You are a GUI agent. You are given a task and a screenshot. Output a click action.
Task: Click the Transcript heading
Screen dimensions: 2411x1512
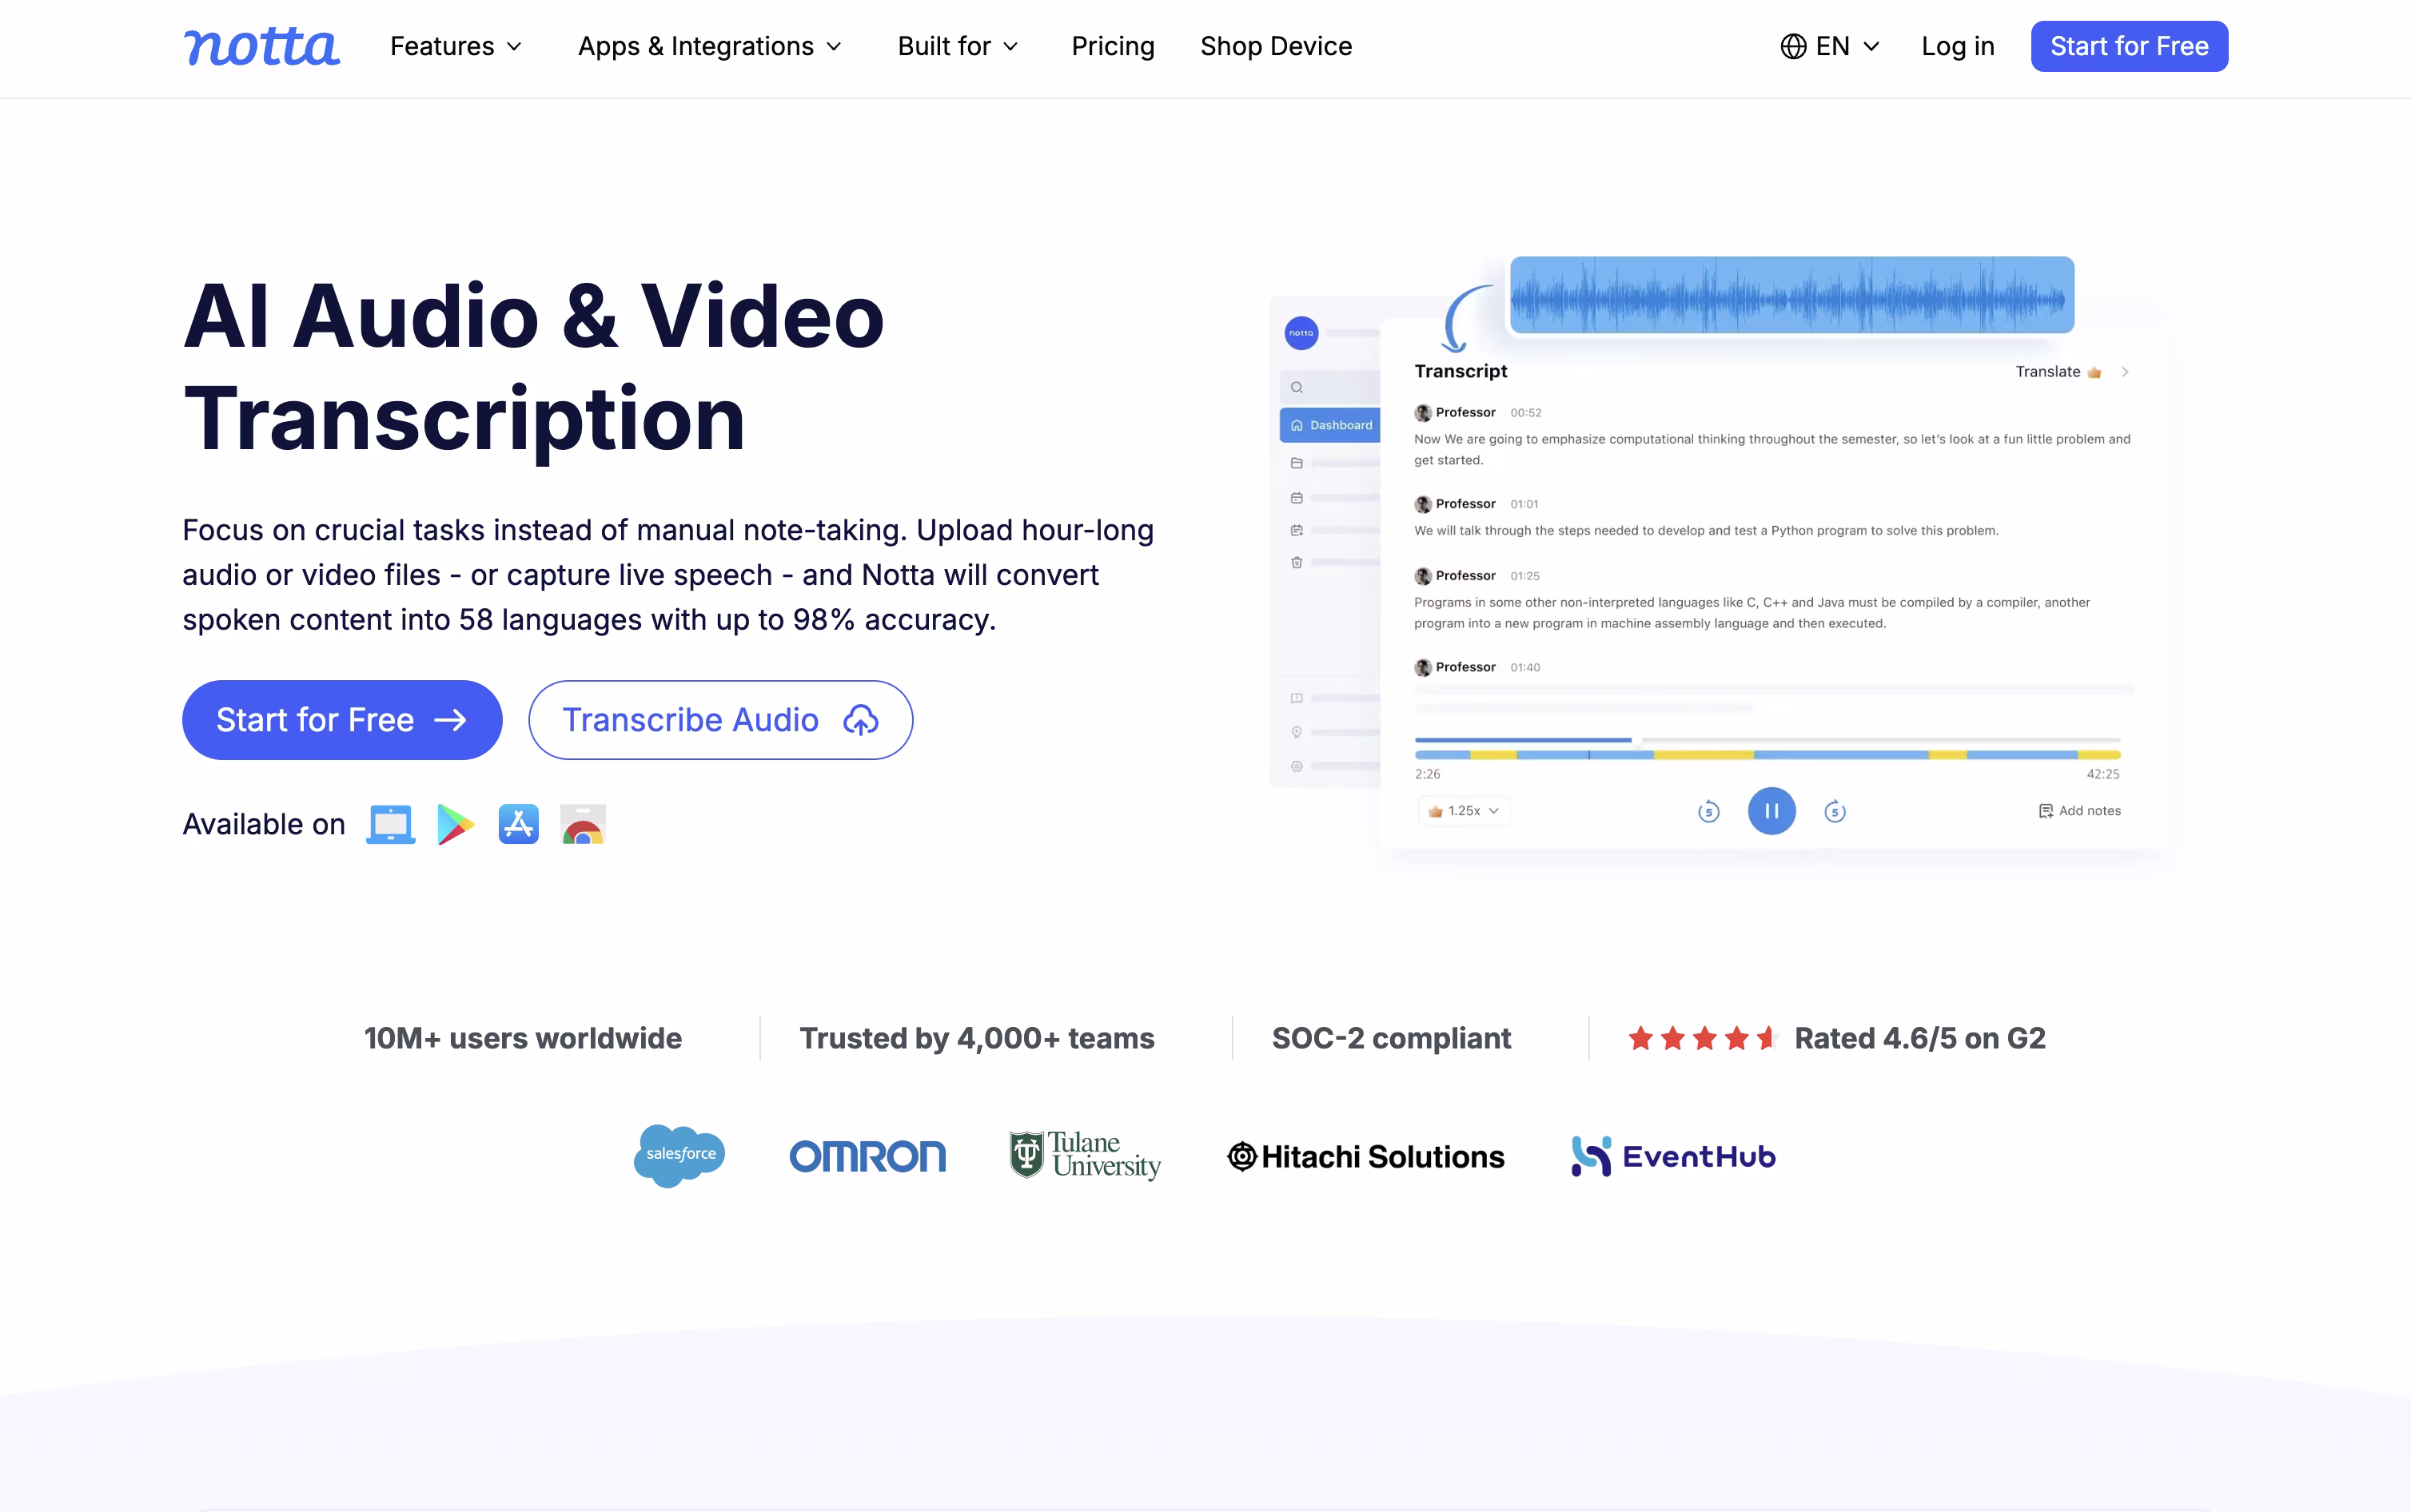point(1461,371)
